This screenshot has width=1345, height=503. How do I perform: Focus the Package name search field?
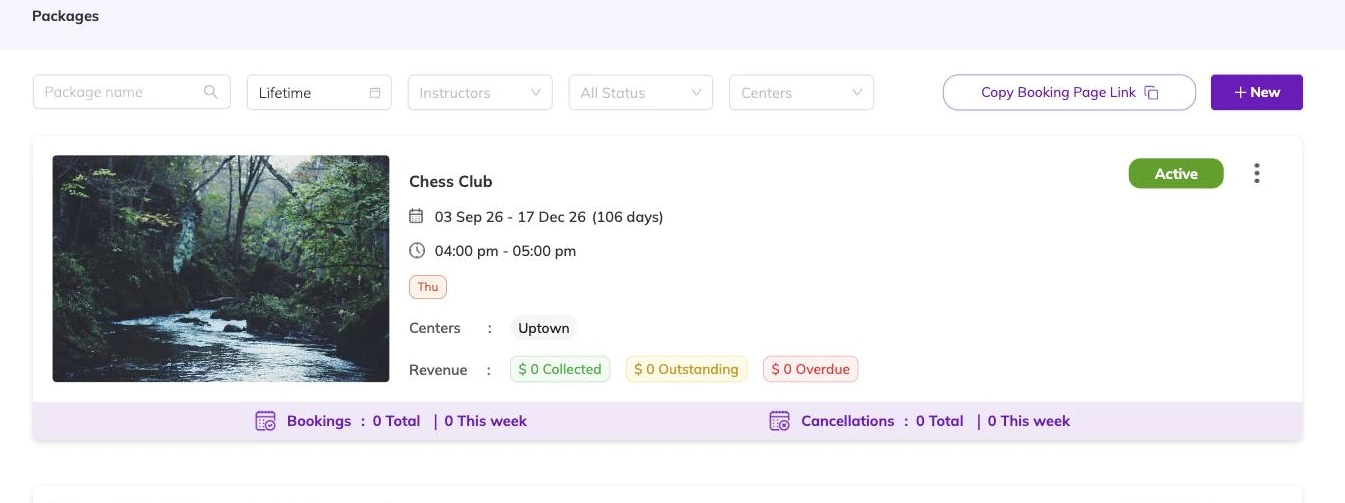click(132, 92)
